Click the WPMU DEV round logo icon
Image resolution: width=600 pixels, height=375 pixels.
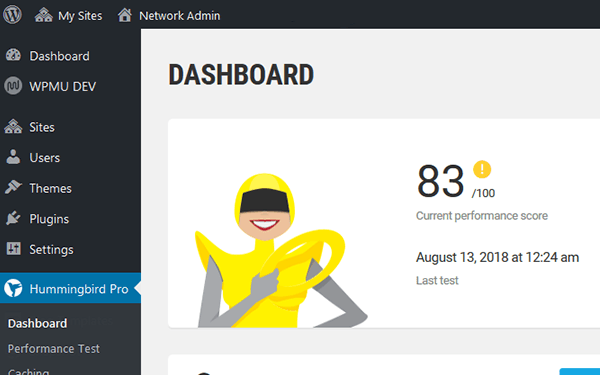[13, 86]
